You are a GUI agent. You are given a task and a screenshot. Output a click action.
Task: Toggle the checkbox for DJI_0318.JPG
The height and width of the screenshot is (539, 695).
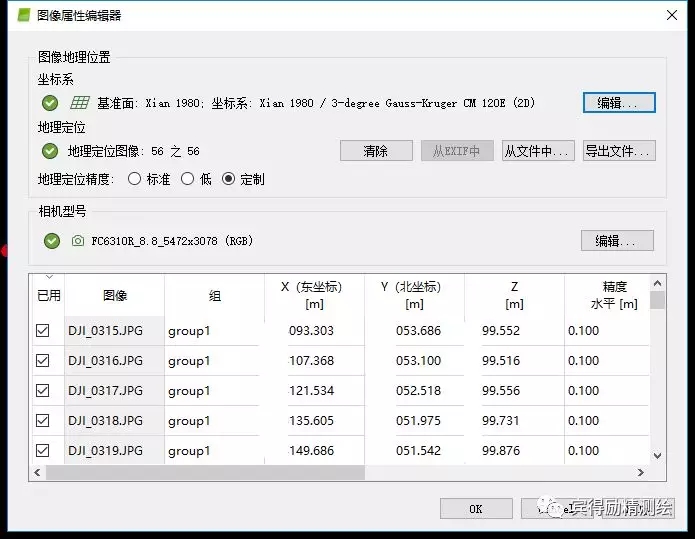43,421
